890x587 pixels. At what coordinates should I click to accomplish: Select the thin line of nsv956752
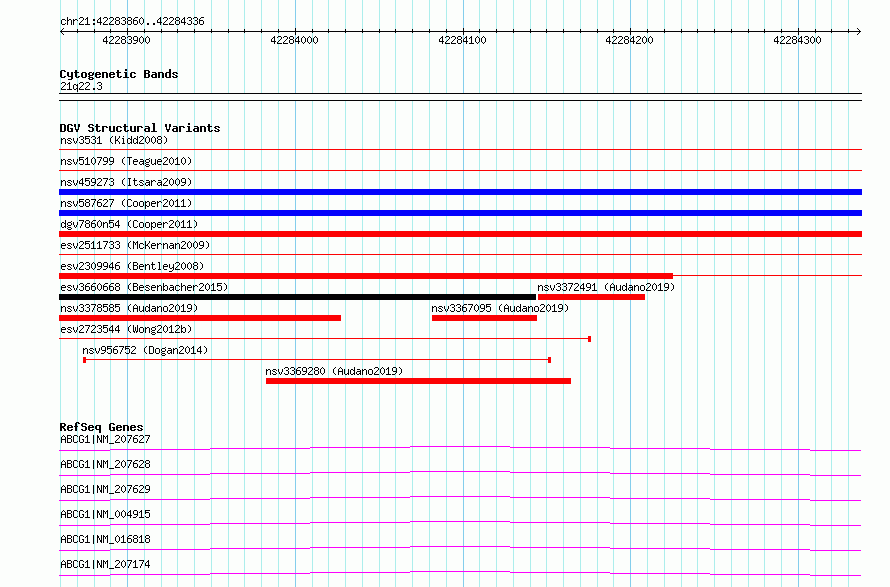[x=317, y=360]
